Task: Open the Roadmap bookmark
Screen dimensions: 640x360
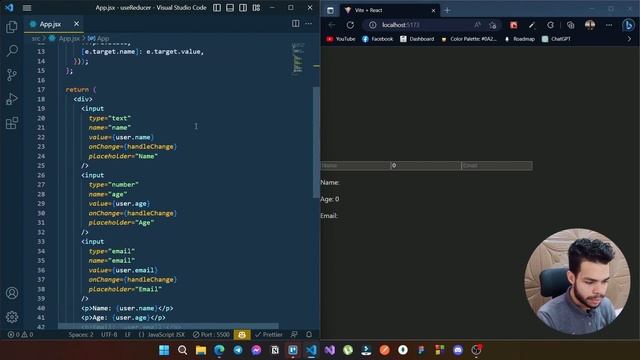Action: (x=519, y=39)
